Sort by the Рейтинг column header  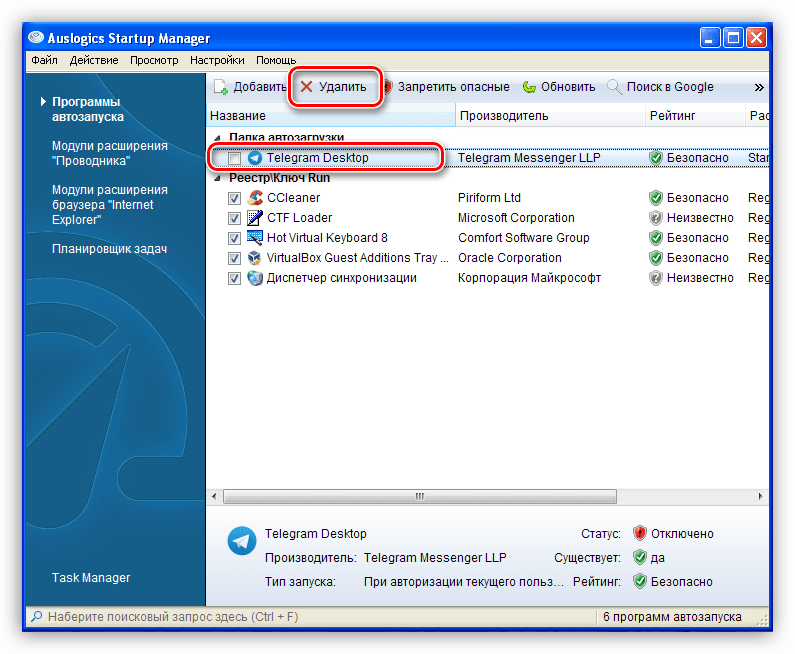696,116
